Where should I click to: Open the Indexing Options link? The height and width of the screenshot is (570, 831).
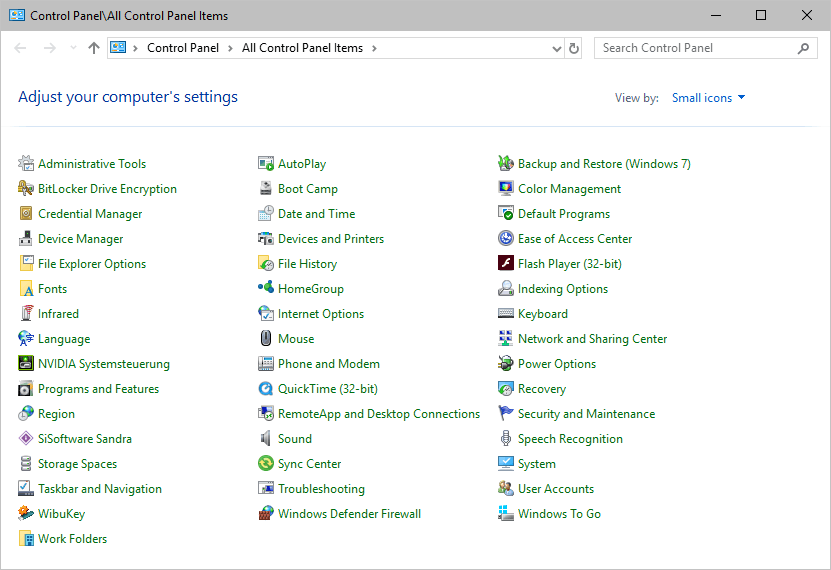click(563, 289)
